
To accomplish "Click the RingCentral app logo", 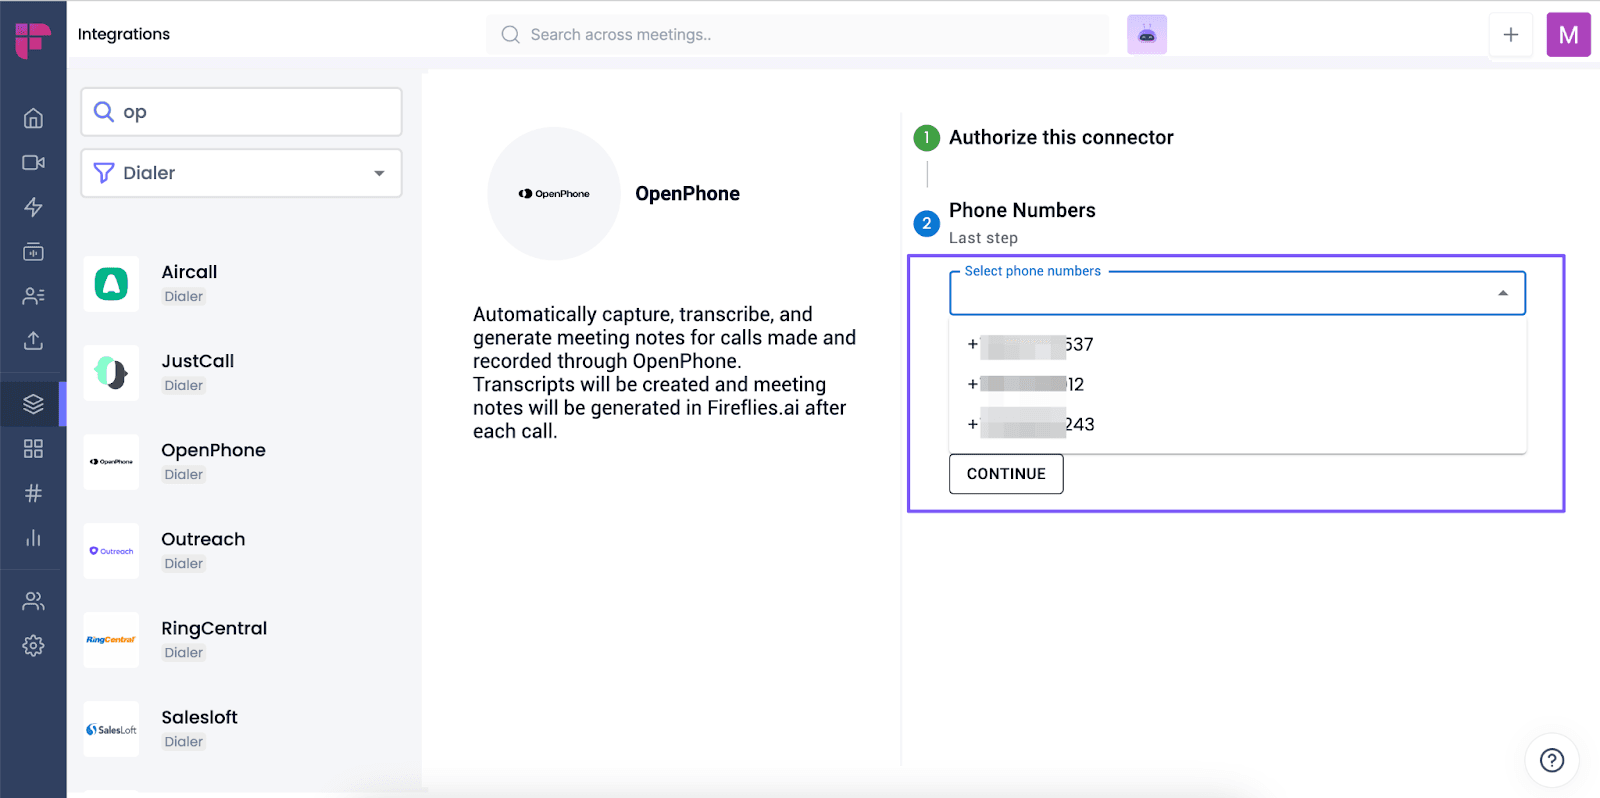I will tap(111, 640).
